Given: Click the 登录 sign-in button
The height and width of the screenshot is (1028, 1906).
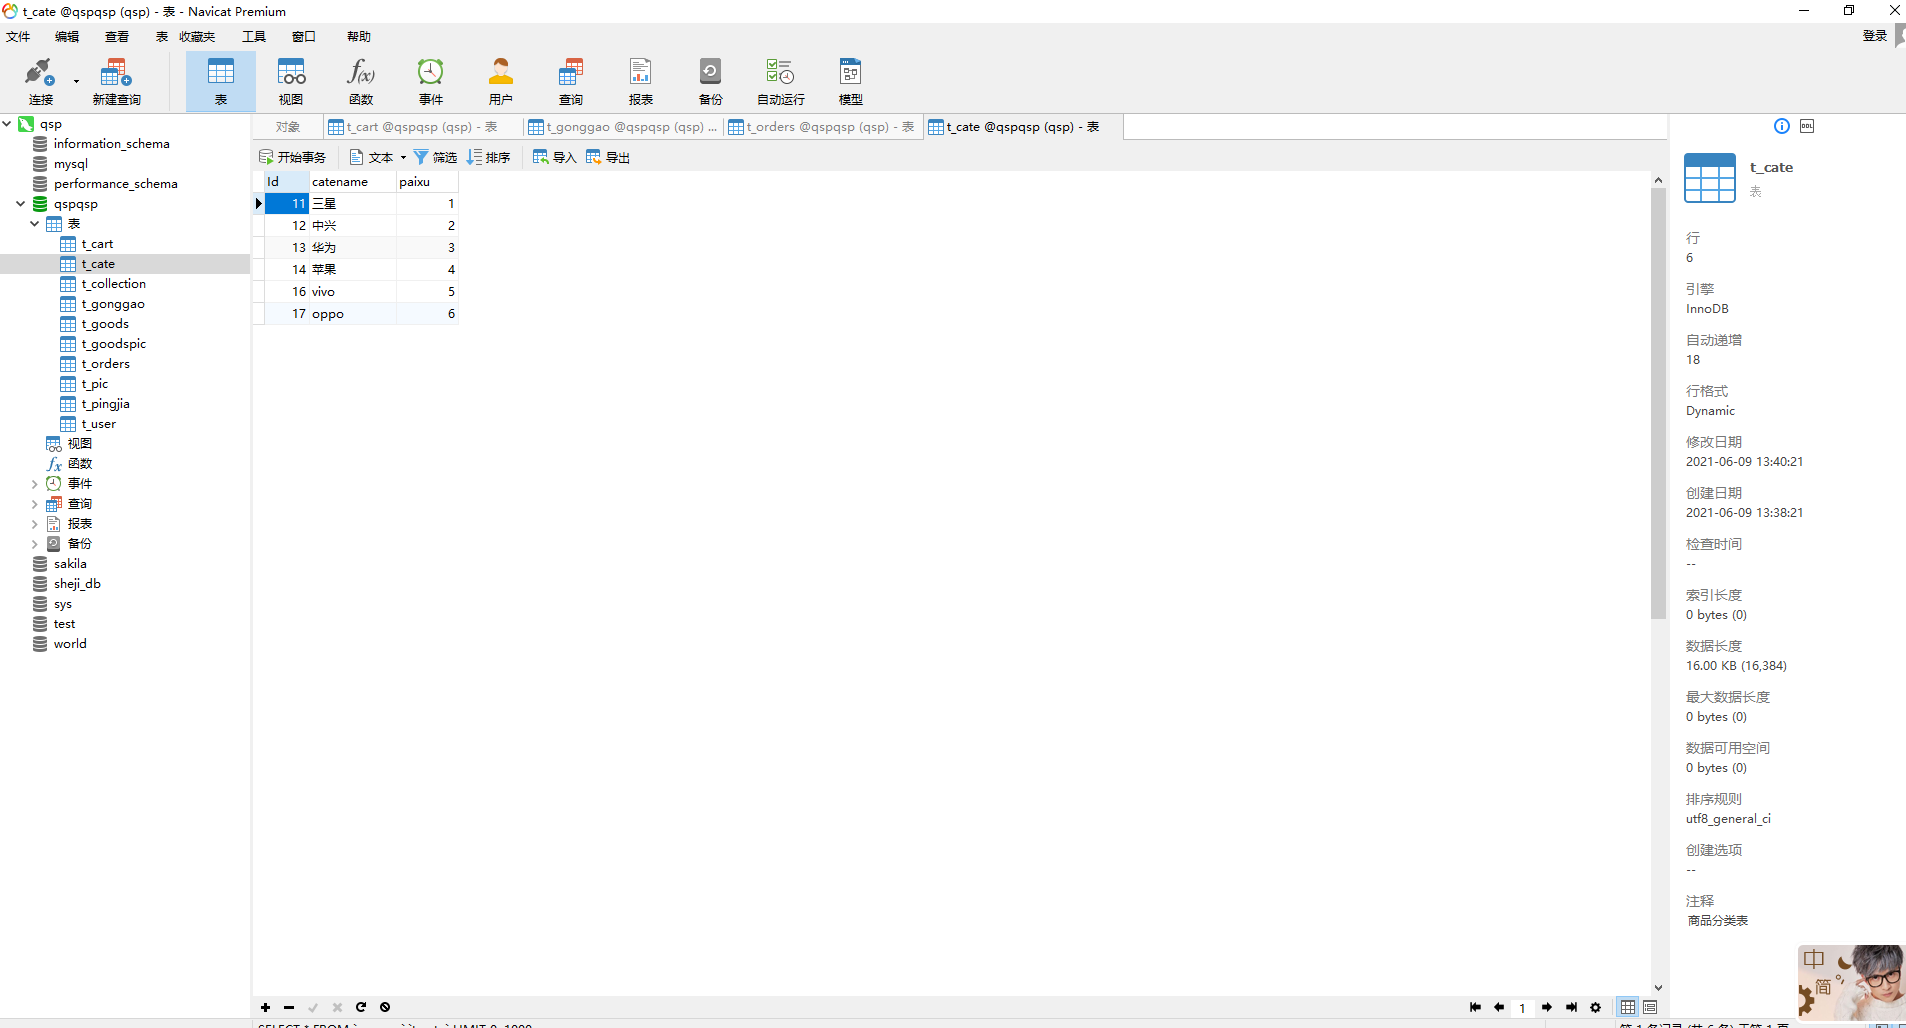Looking at the screenshot, I should pyautogui.click(x=1874, y=36).
